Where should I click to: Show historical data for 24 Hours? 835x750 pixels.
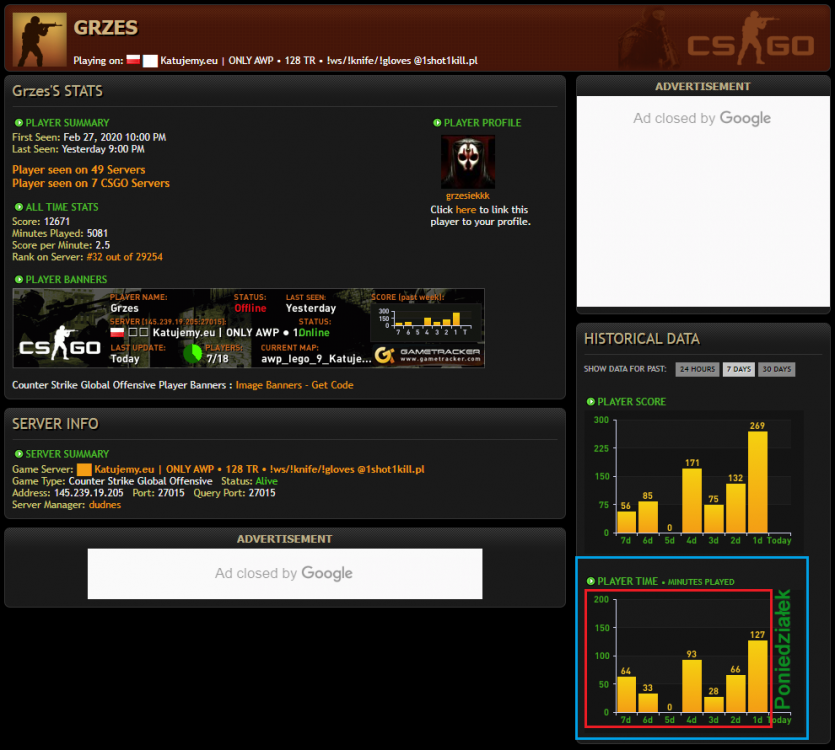point(697,369)
